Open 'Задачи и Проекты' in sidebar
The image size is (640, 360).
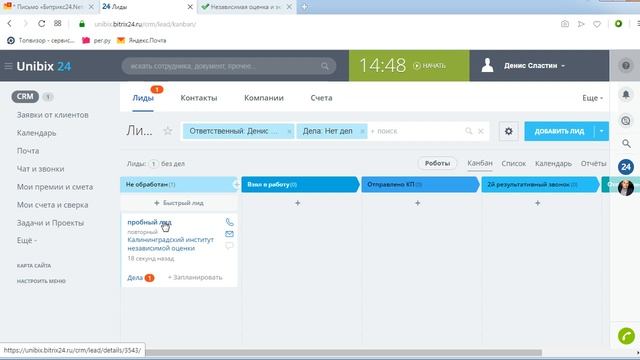50,223
